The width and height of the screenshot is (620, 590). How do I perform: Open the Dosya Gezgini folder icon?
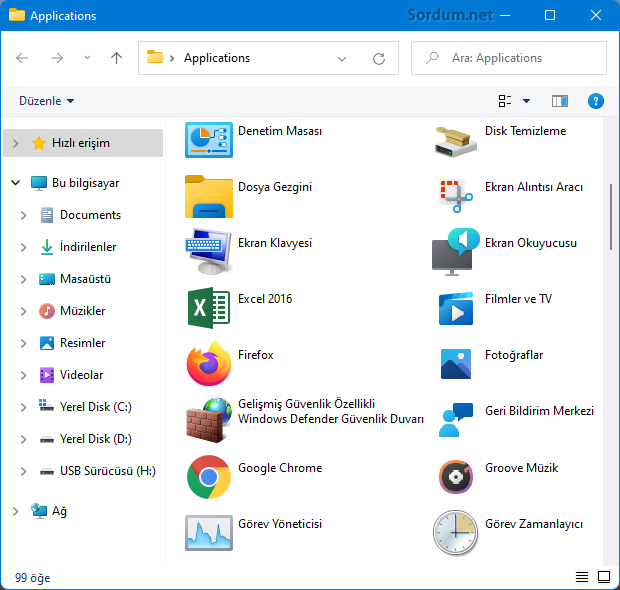(x=209, y=197)
